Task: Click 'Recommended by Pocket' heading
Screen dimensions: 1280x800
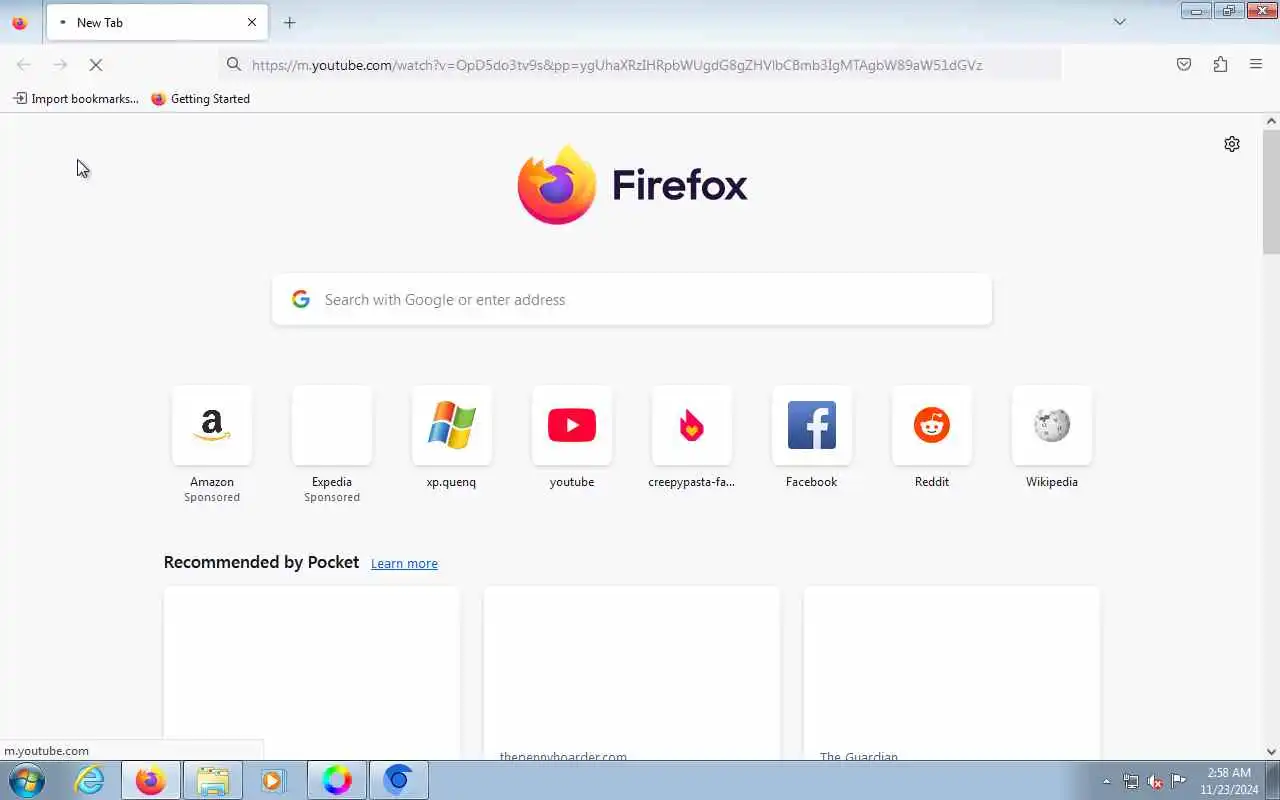Action: pos(261,562)
